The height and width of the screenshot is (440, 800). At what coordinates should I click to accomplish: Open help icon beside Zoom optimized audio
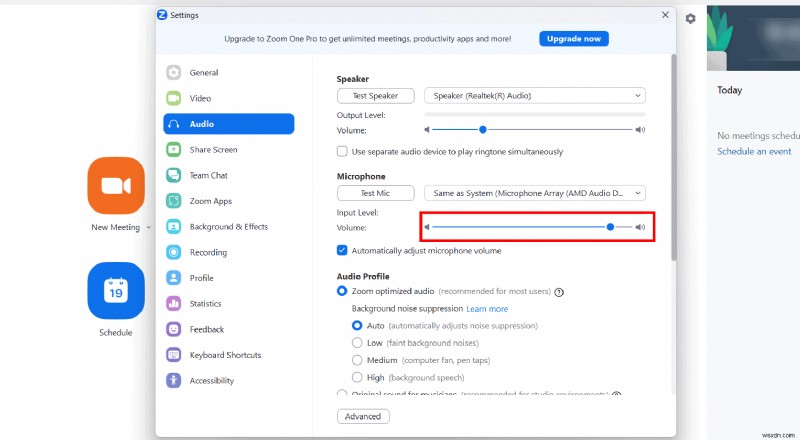559,292
